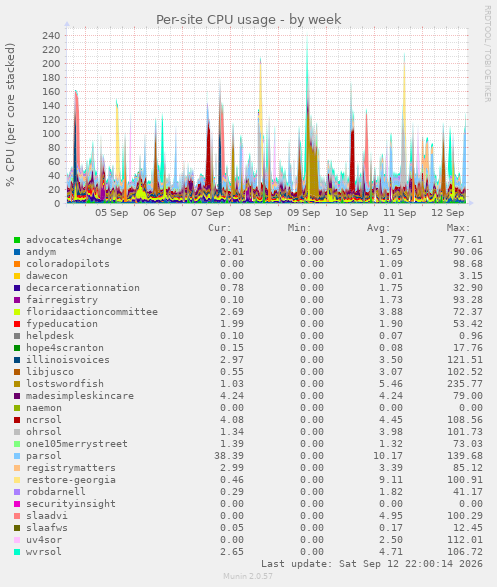Viewport: 497px width, 587px height.
Task: Click the 'floridaactioncommittee' legend label
Action: point(92,312)
